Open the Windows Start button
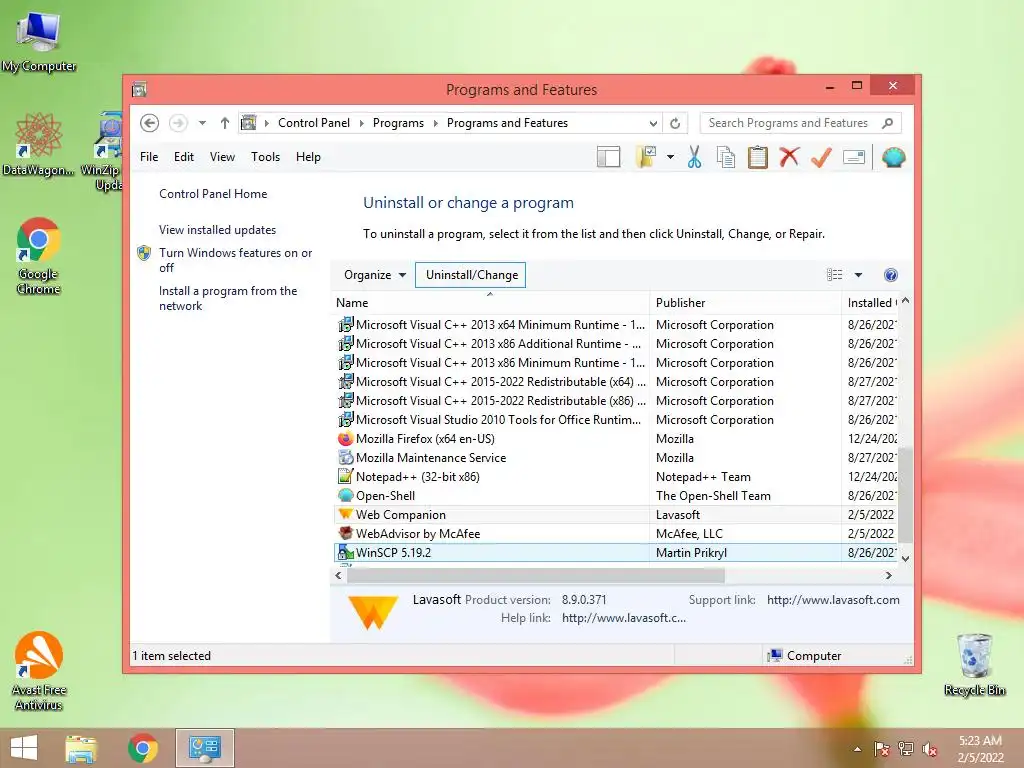Screen dimensions: 1024x768 [24, 748]
